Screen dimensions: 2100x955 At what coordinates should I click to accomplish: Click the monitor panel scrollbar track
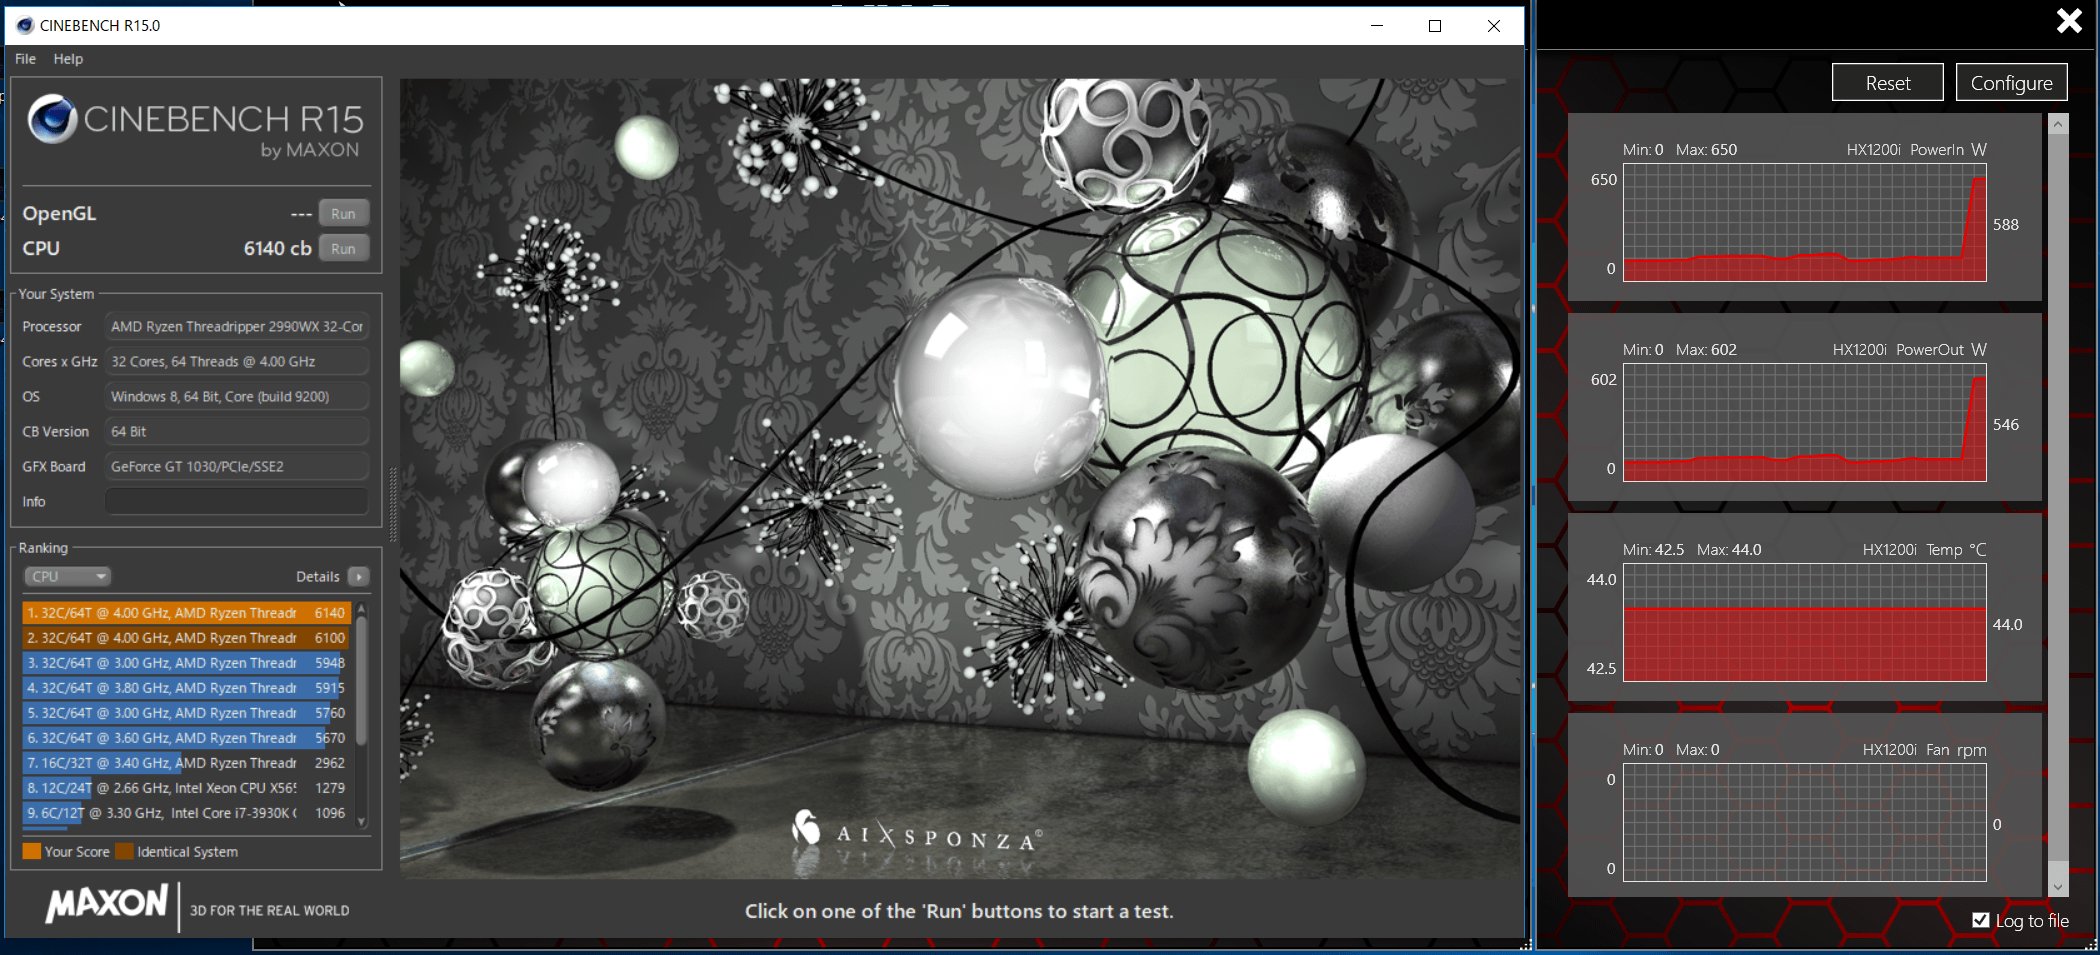pos(2058,500)
